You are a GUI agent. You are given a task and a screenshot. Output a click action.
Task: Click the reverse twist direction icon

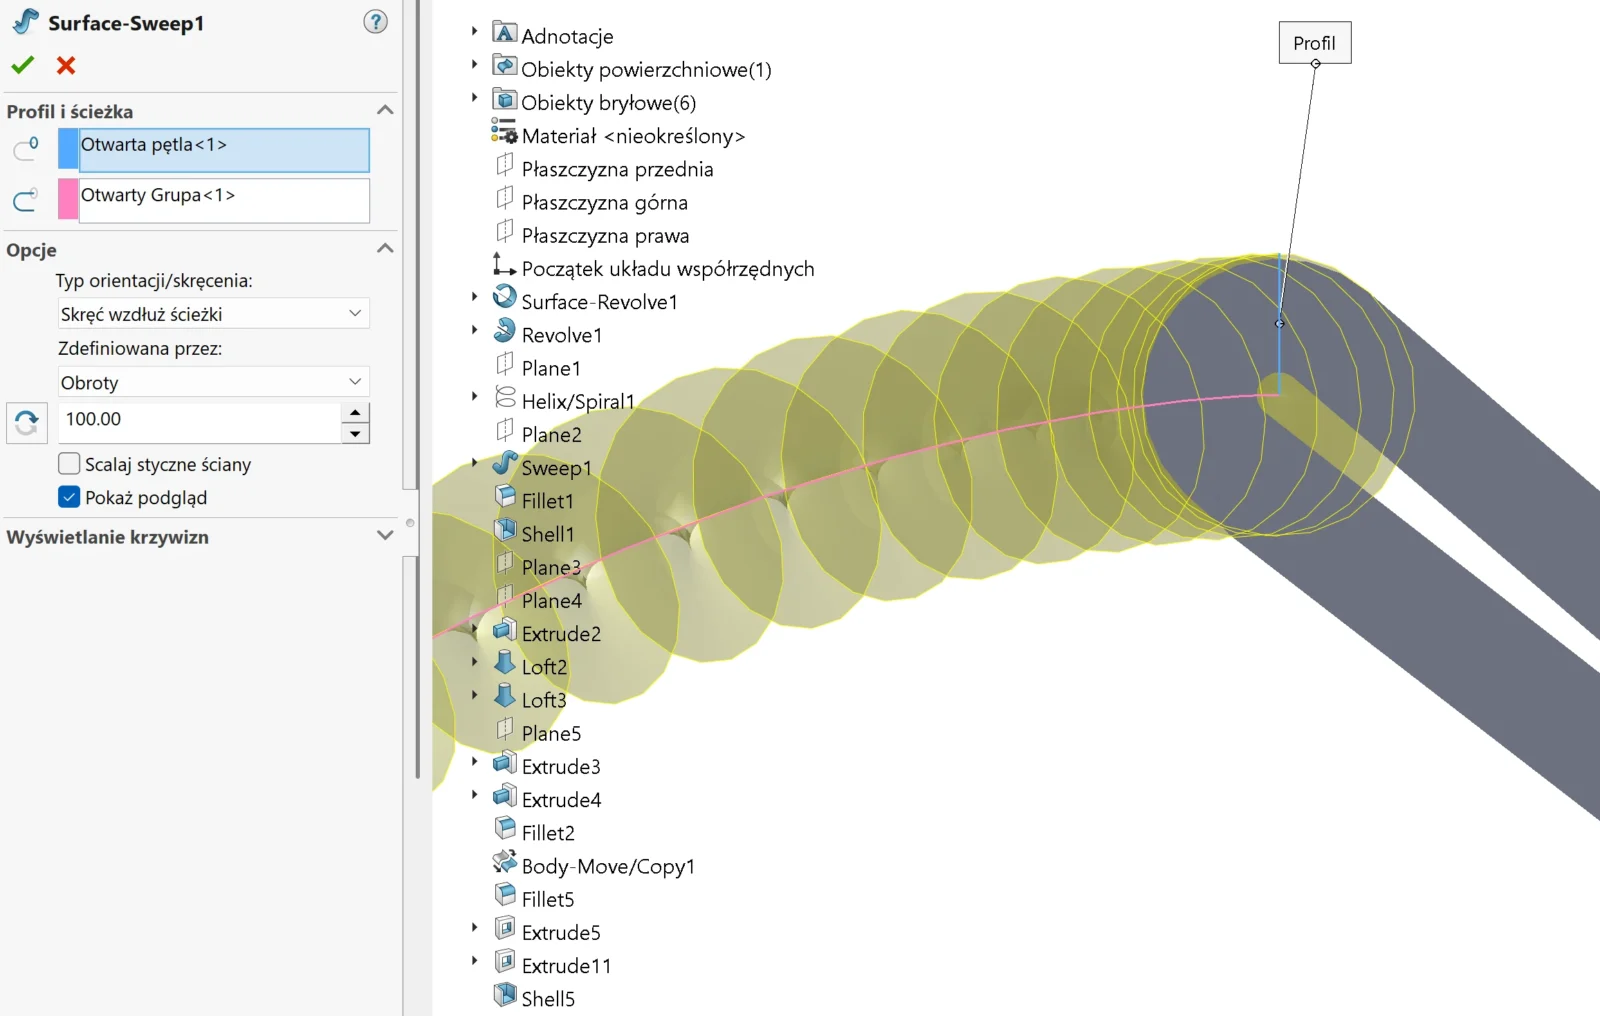click(27, 422)
